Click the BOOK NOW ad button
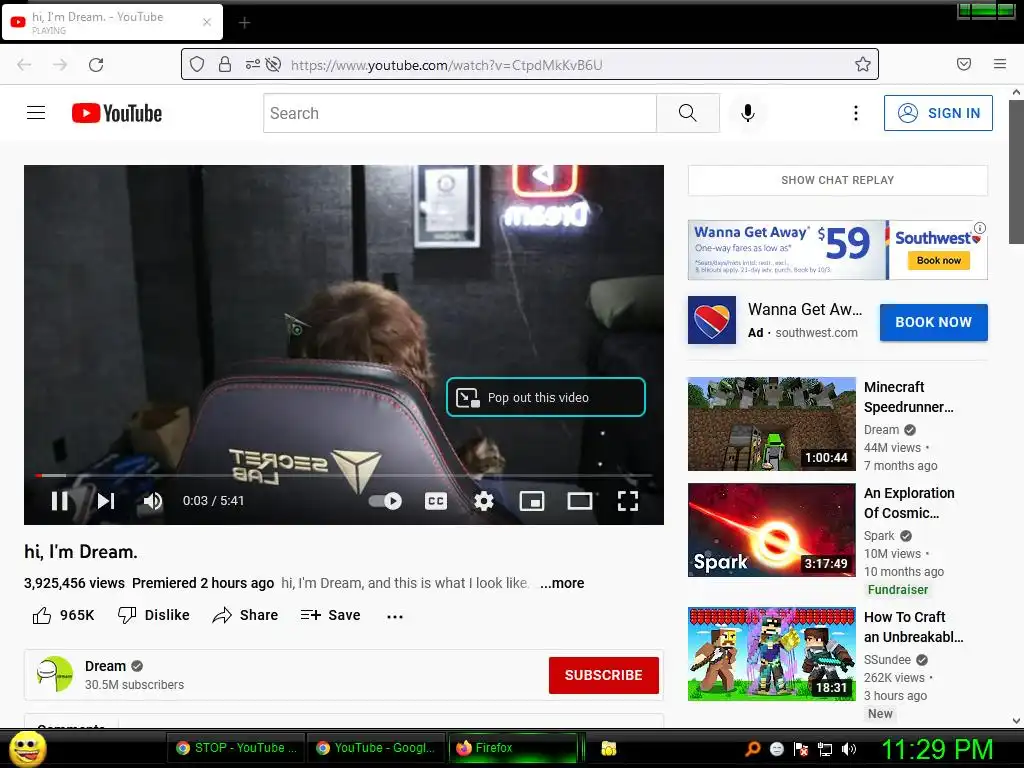The width and height of the screenshot is (1024, 768). pos(933,322)
